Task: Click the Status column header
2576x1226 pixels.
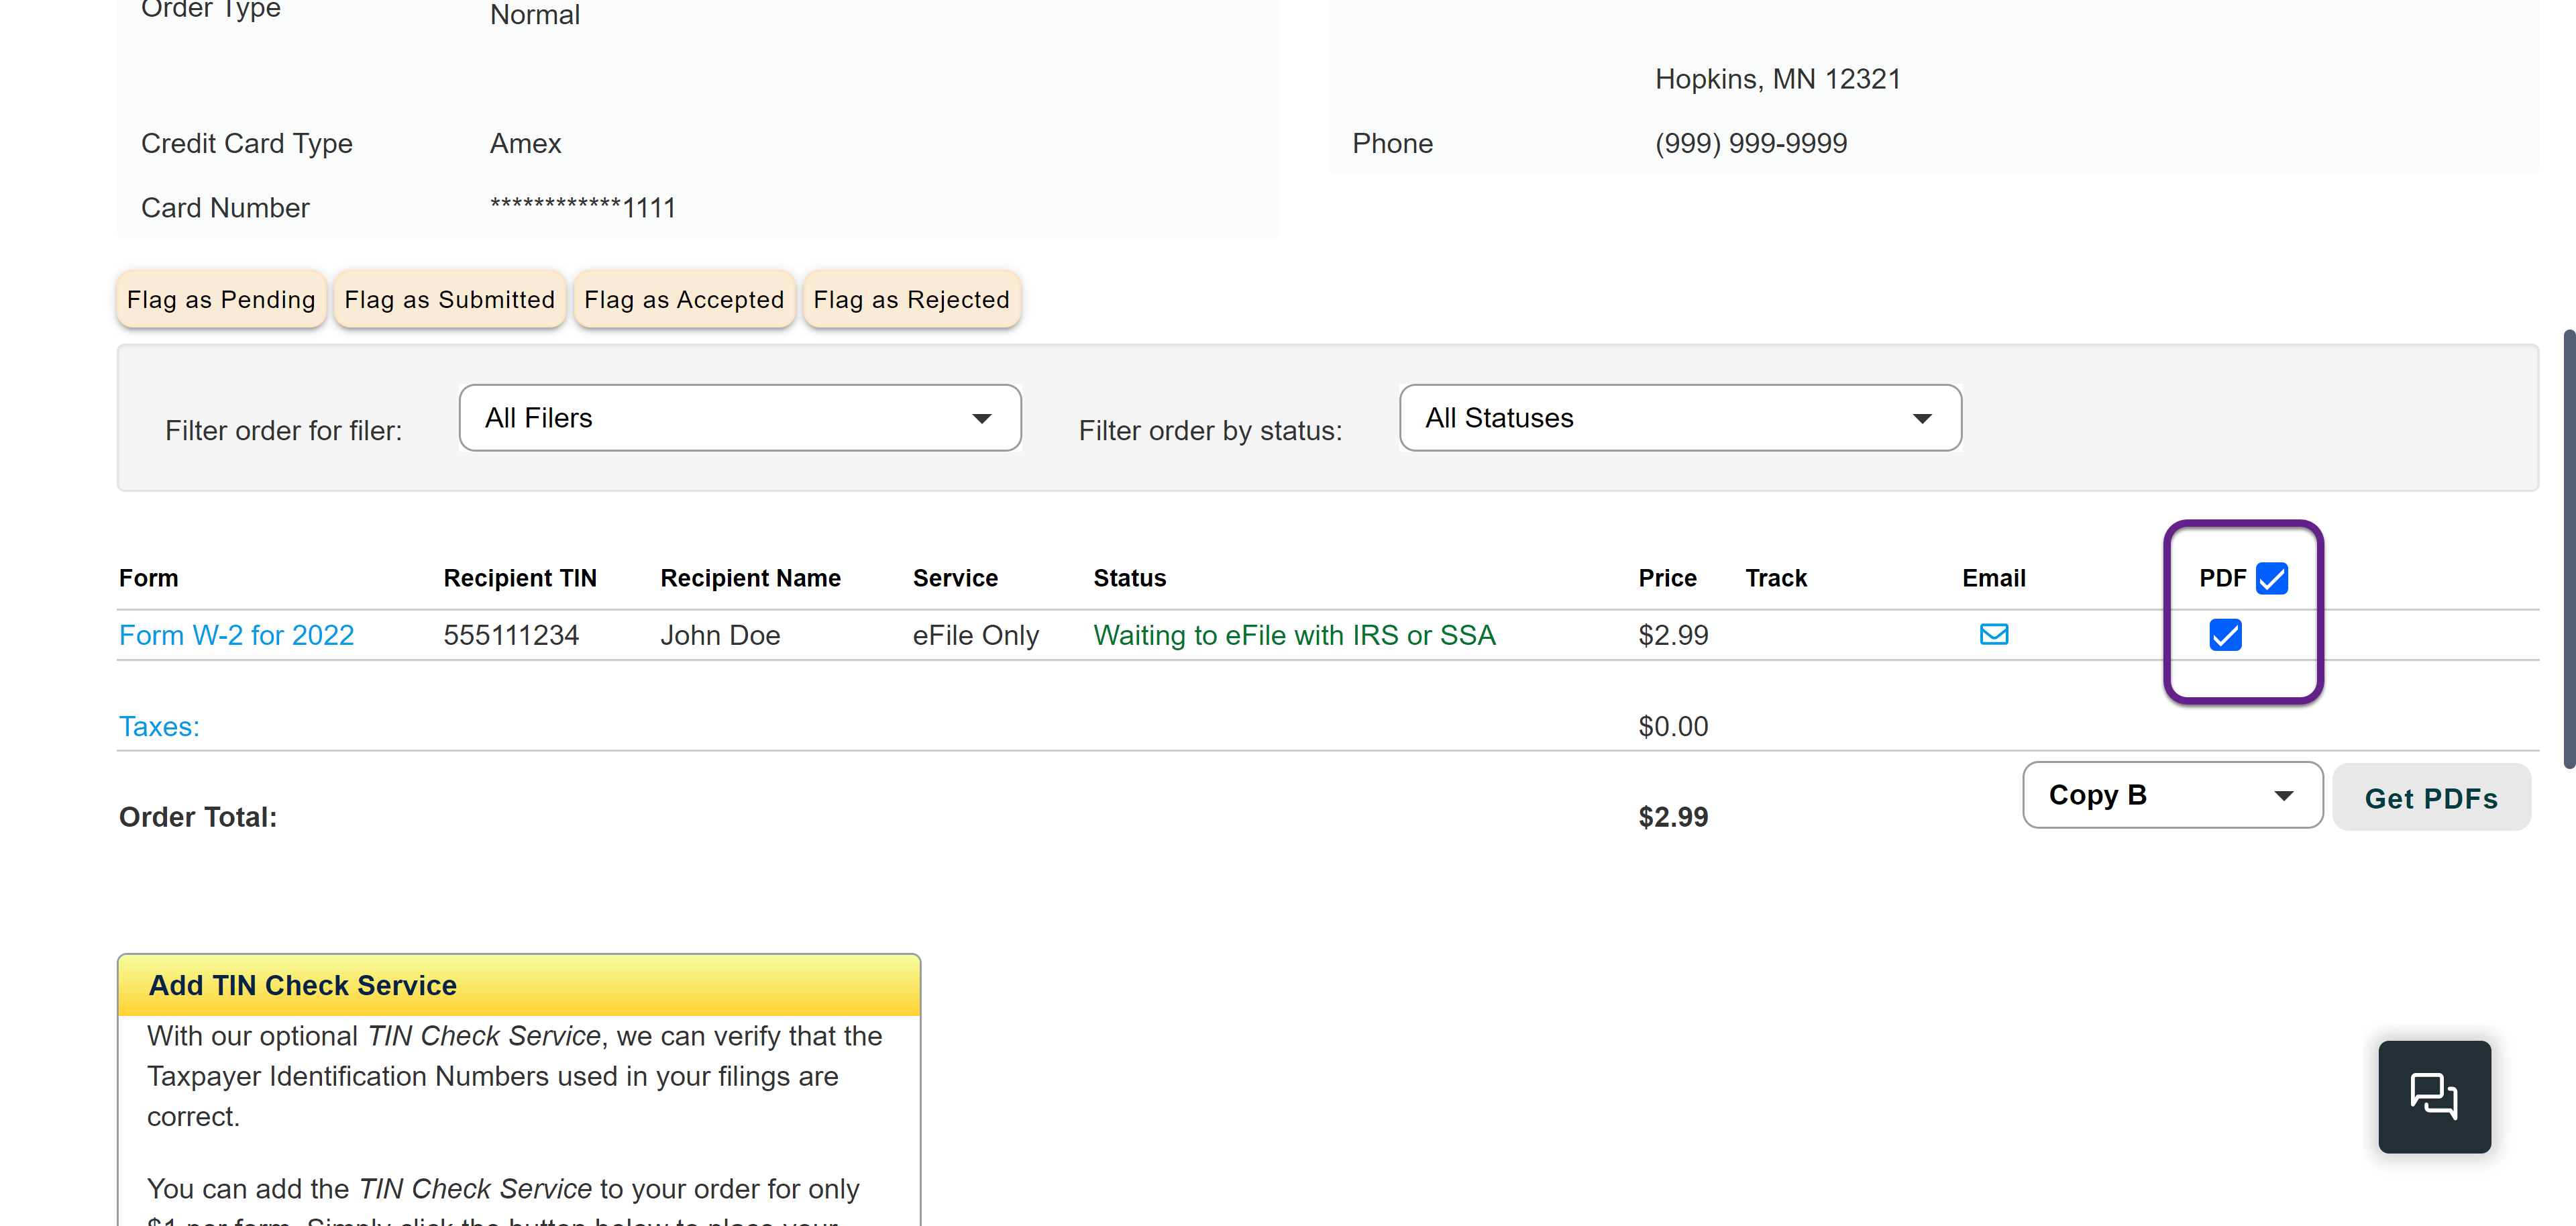Action: point(1129,578)
